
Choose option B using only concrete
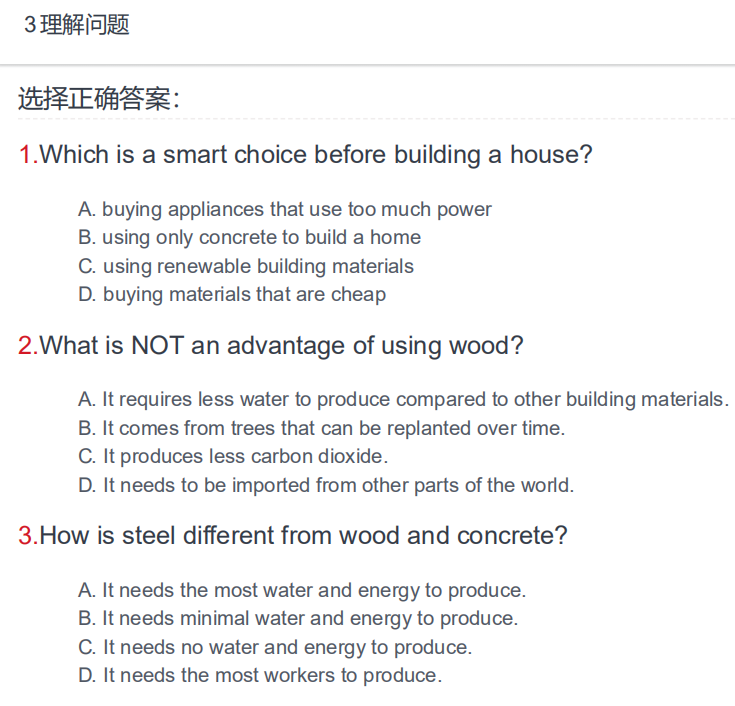(249, 238)
